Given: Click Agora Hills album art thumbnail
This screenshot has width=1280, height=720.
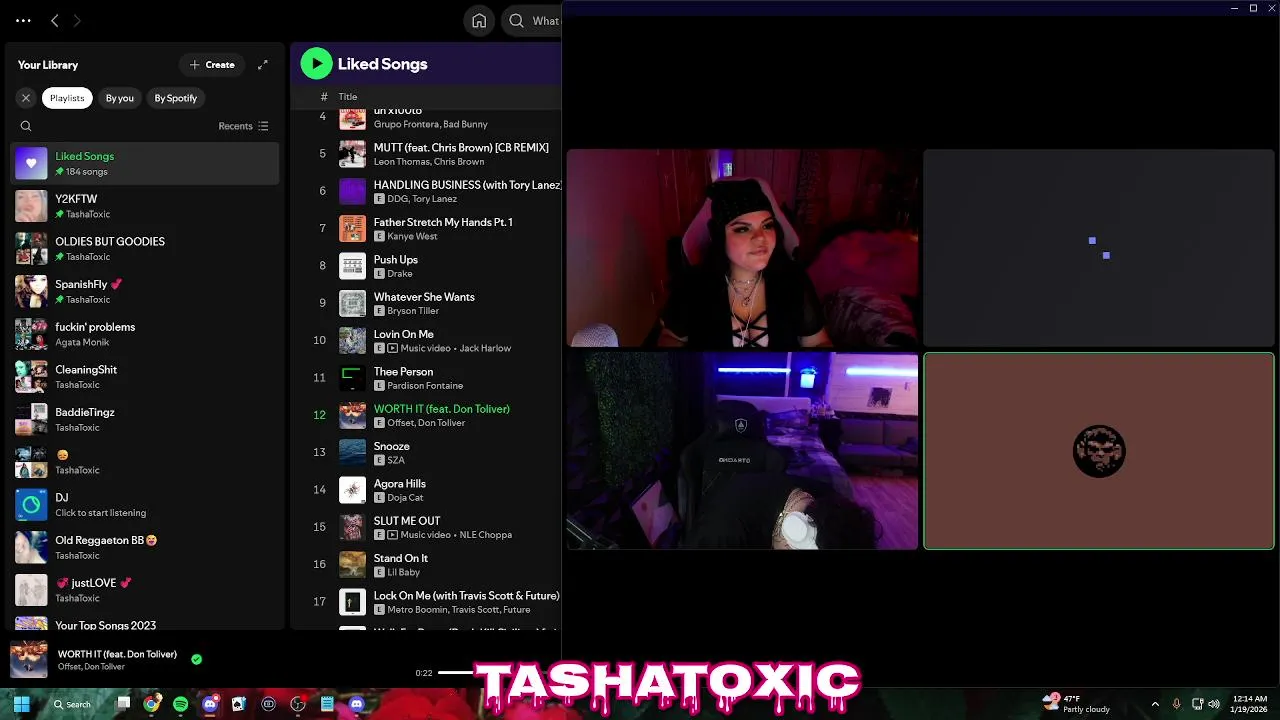Looking at the screenshot, I should pyautogui.click(x=352, y=490).
